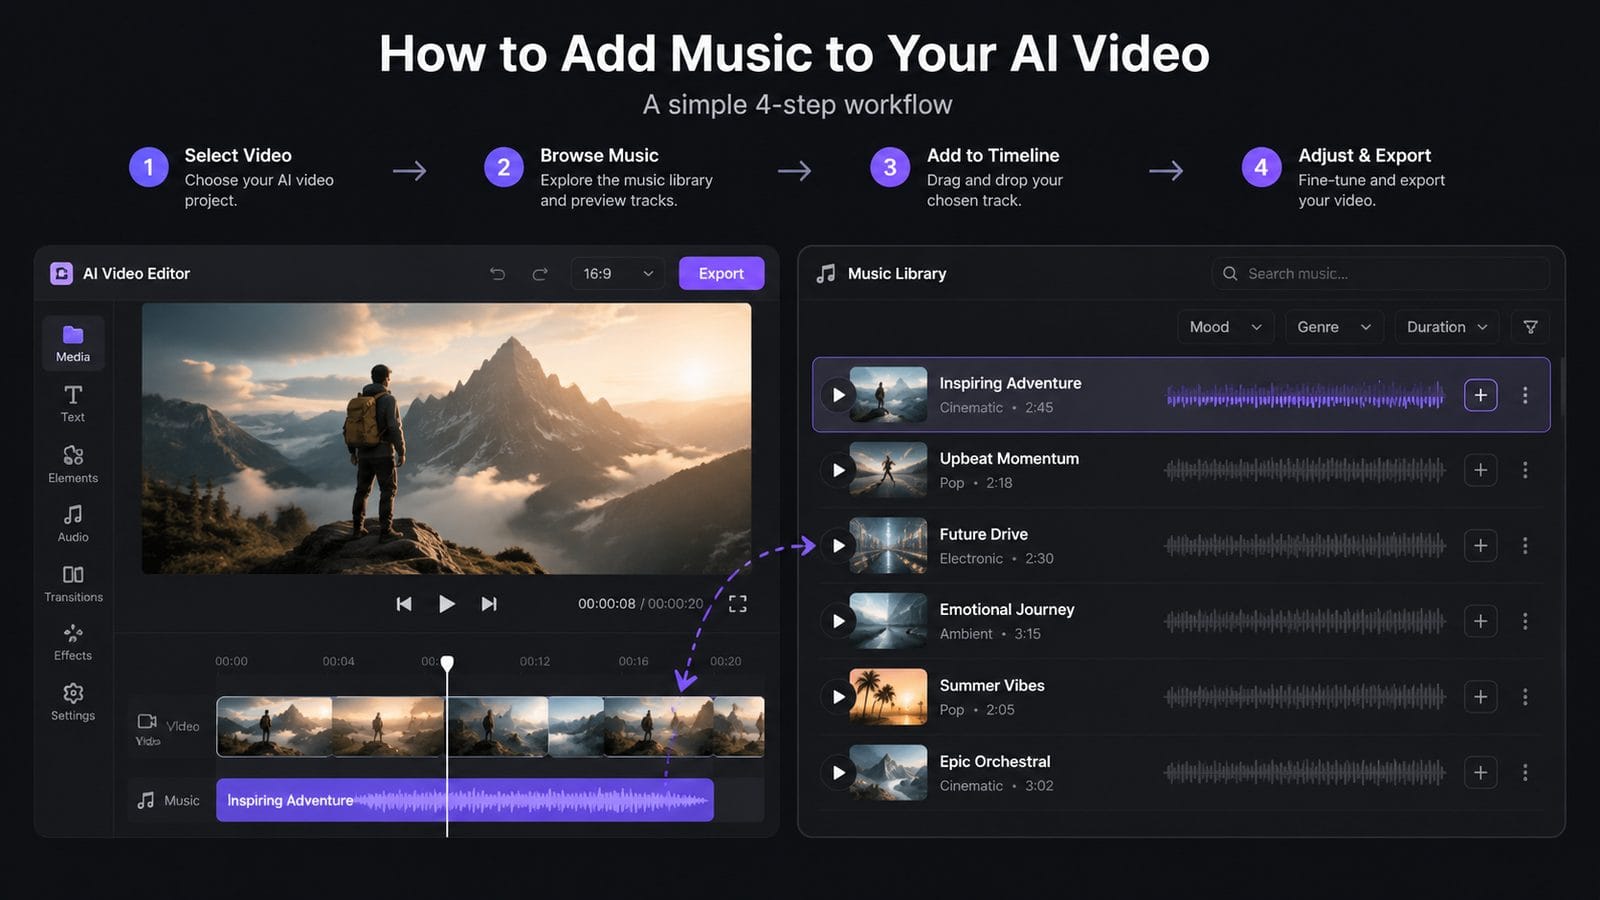This screenshot has height=900, width=1600.
Task: Open the Media panel in sidebar
Action: tap(73, 343)
